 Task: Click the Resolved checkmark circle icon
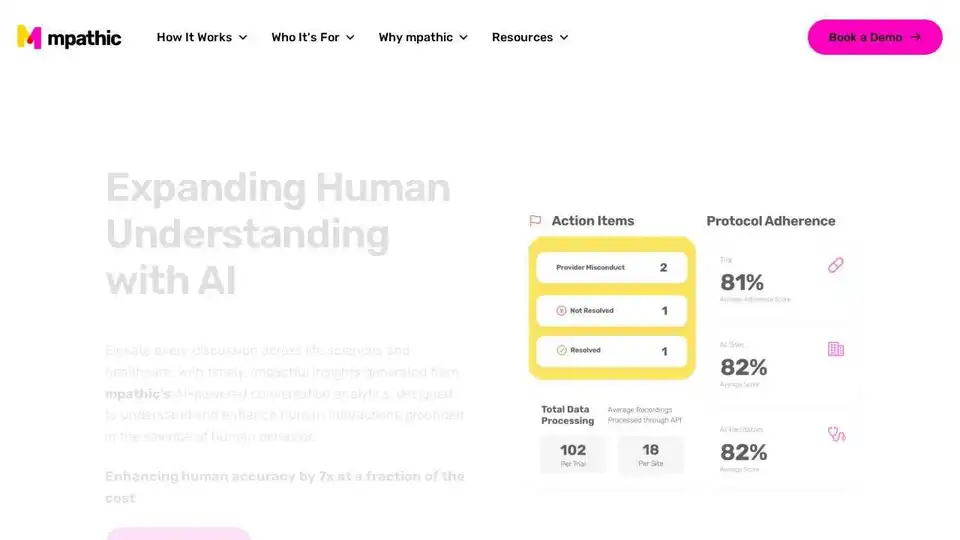(561, 350)
